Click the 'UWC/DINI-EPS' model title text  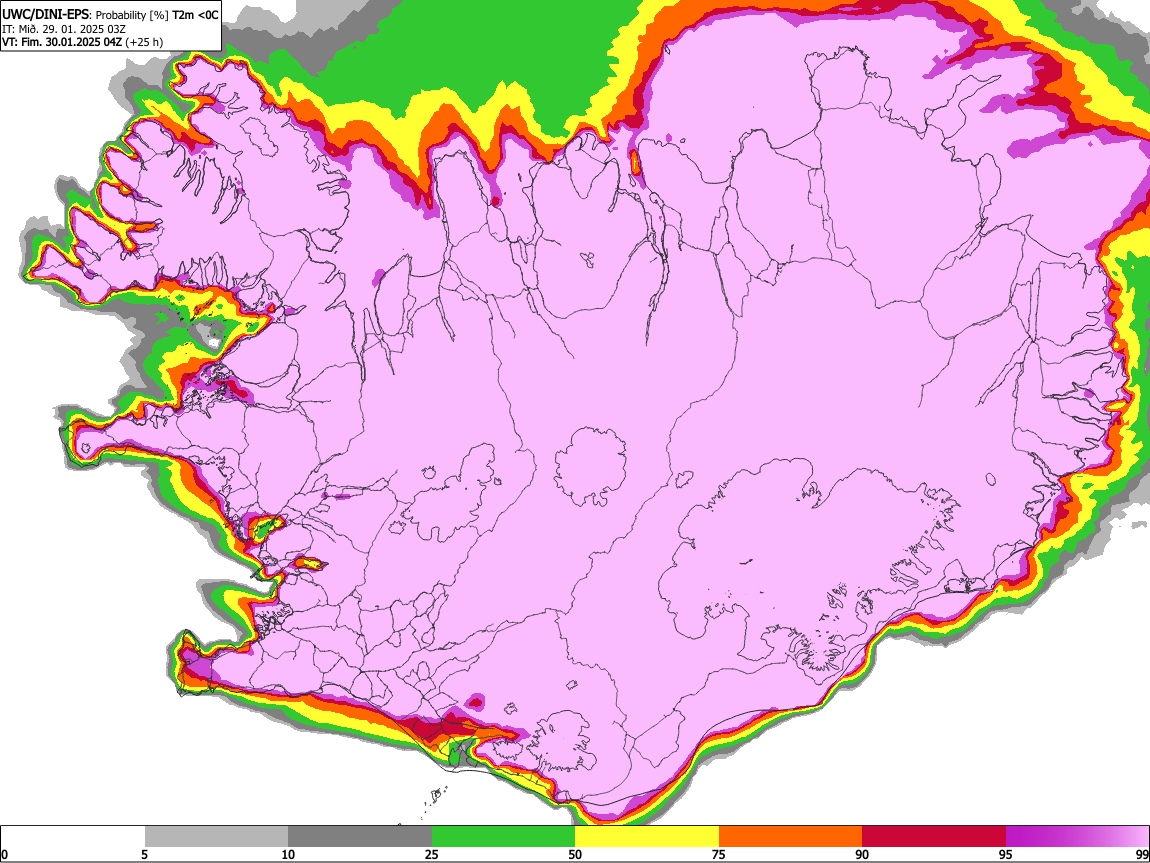click(43, 15)
